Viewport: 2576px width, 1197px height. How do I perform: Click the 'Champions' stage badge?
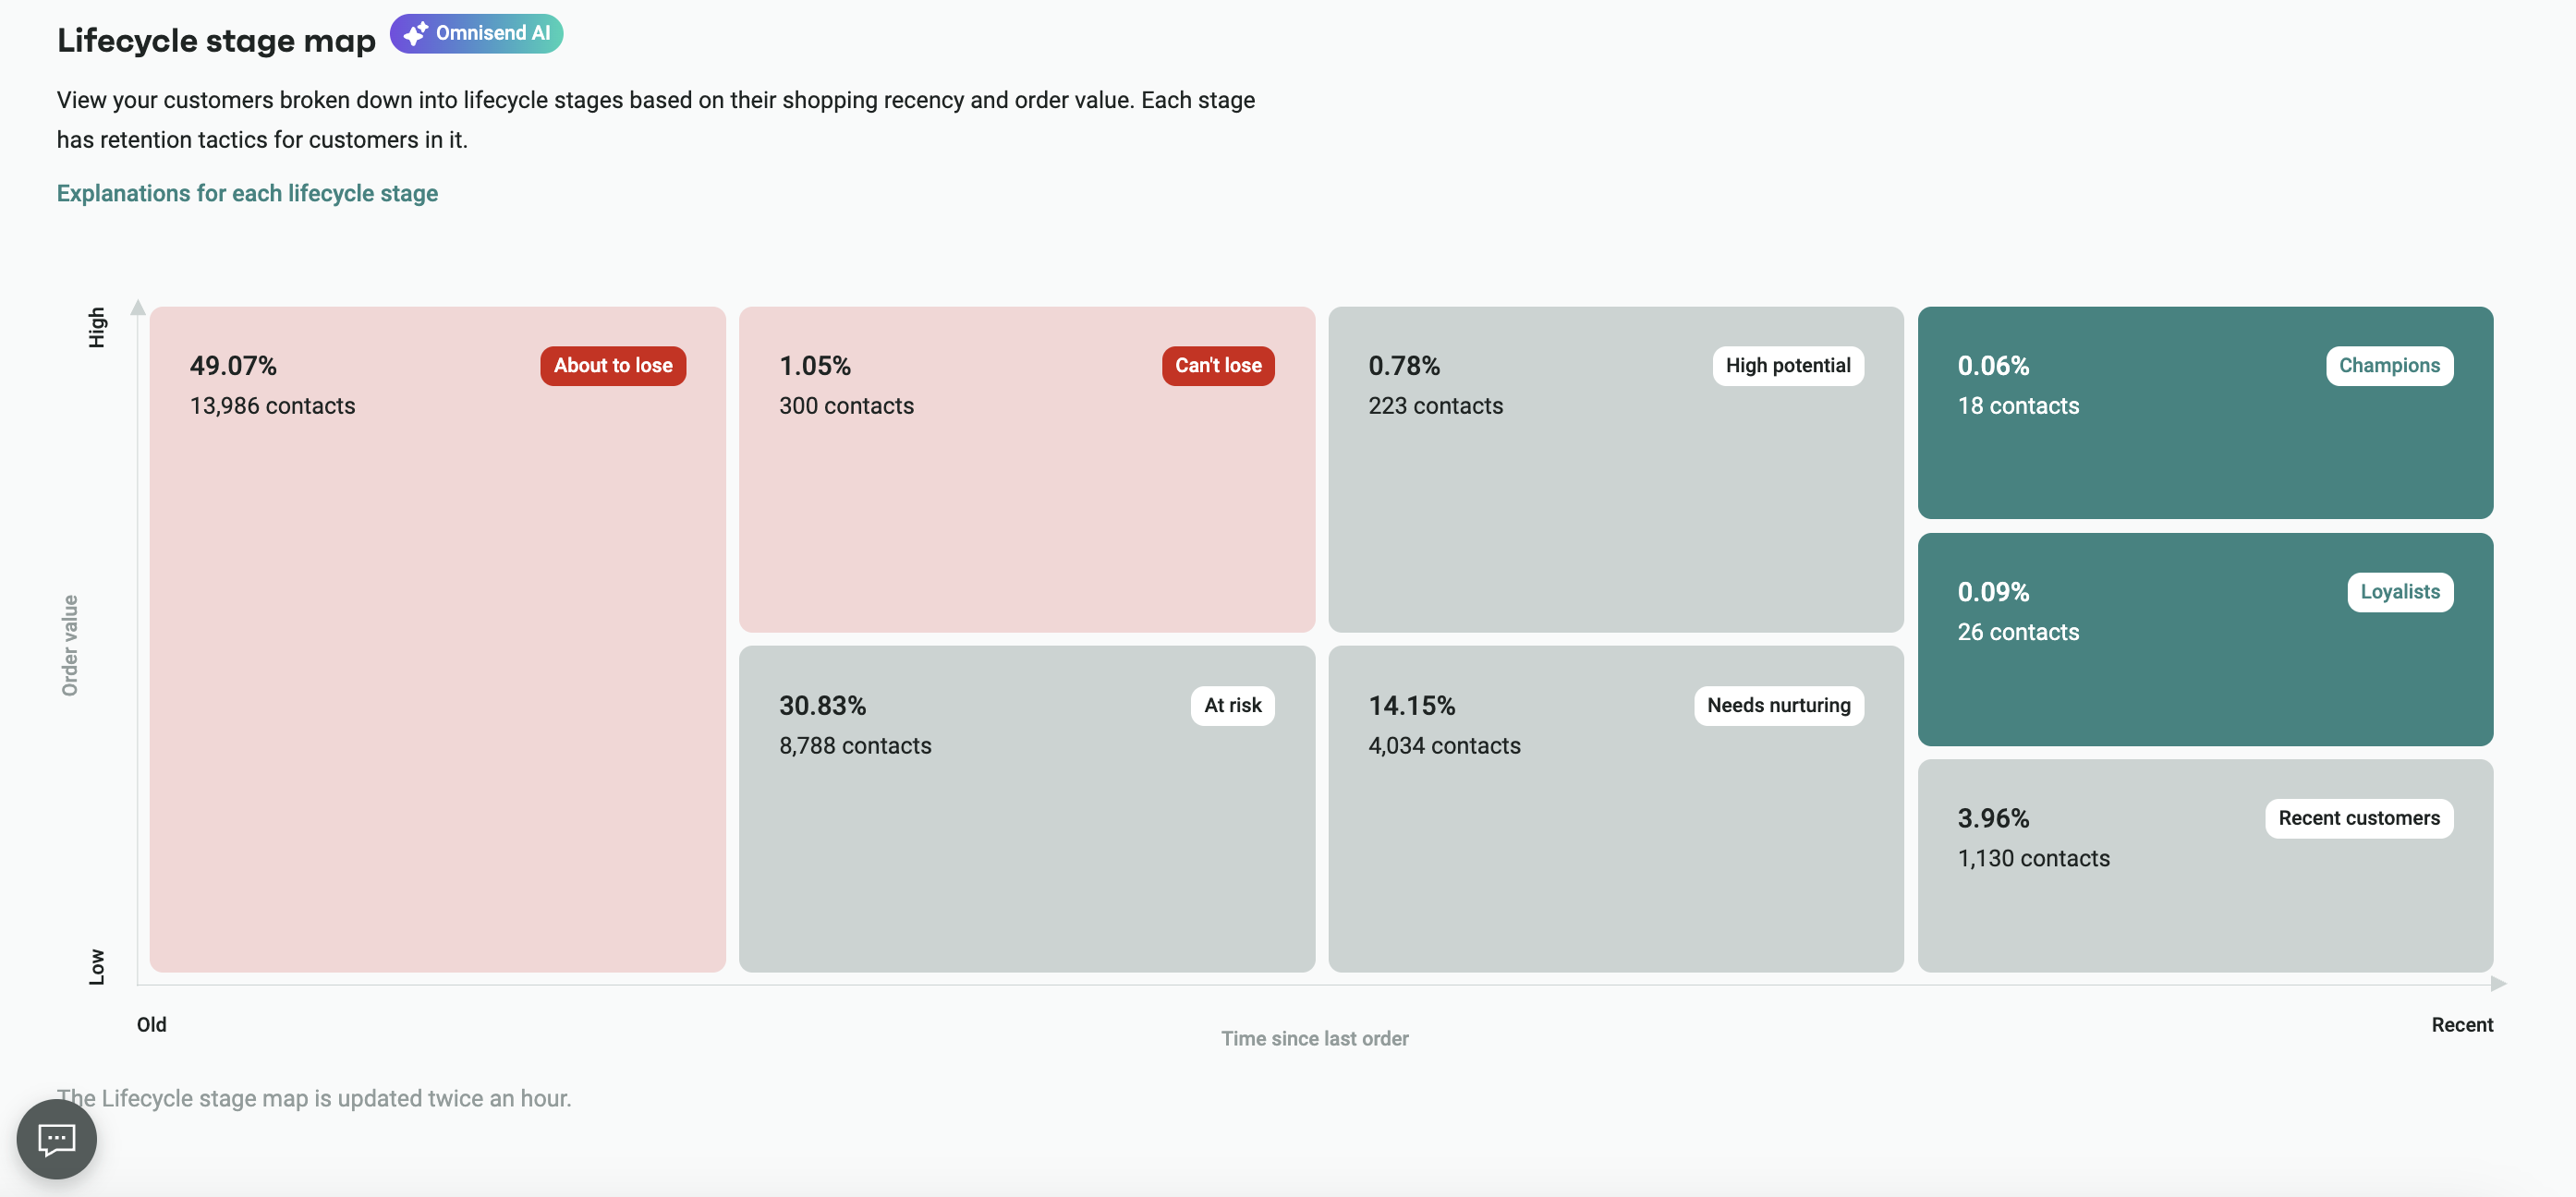tap(2389, 365)
